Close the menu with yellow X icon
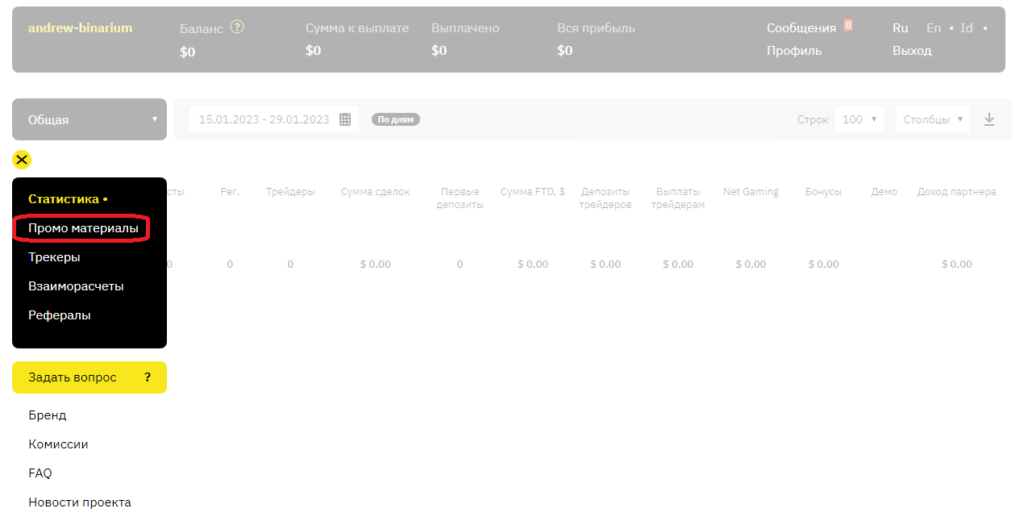Screen dimensions: 1024x525 coord(22,159)
